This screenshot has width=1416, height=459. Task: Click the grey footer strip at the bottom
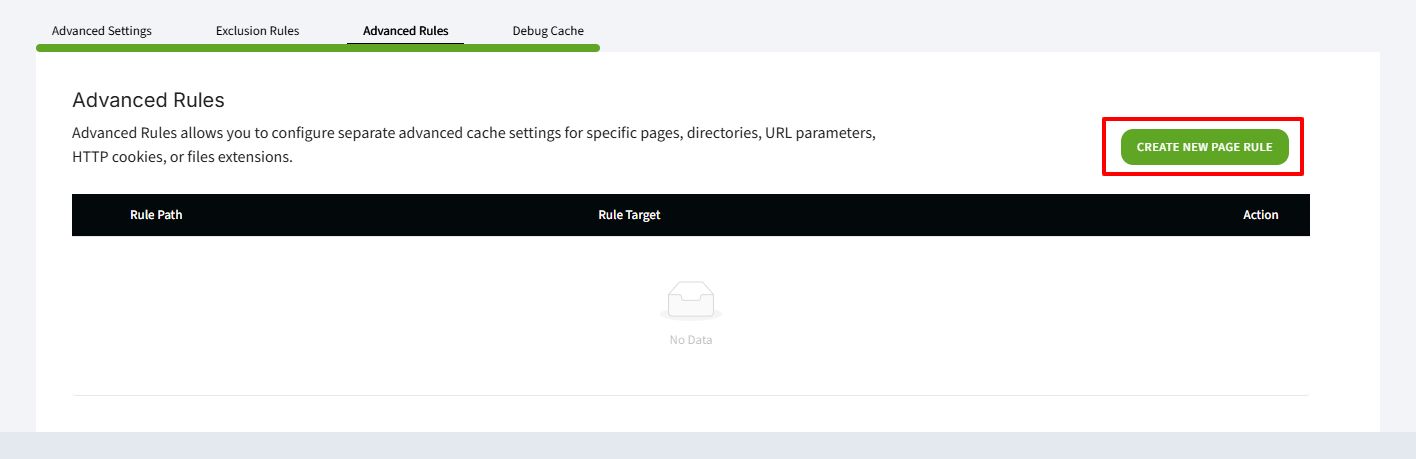tap(708, 446)
